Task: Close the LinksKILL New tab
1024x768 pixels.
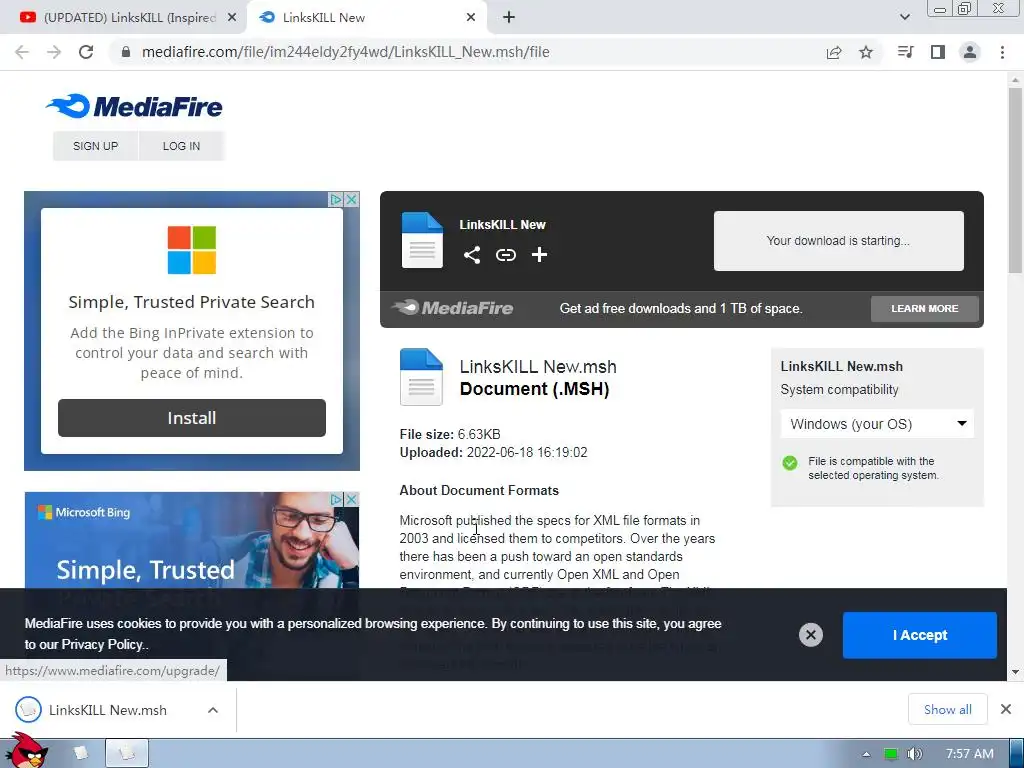Action: pyautogui.click(x=471, y=18)
